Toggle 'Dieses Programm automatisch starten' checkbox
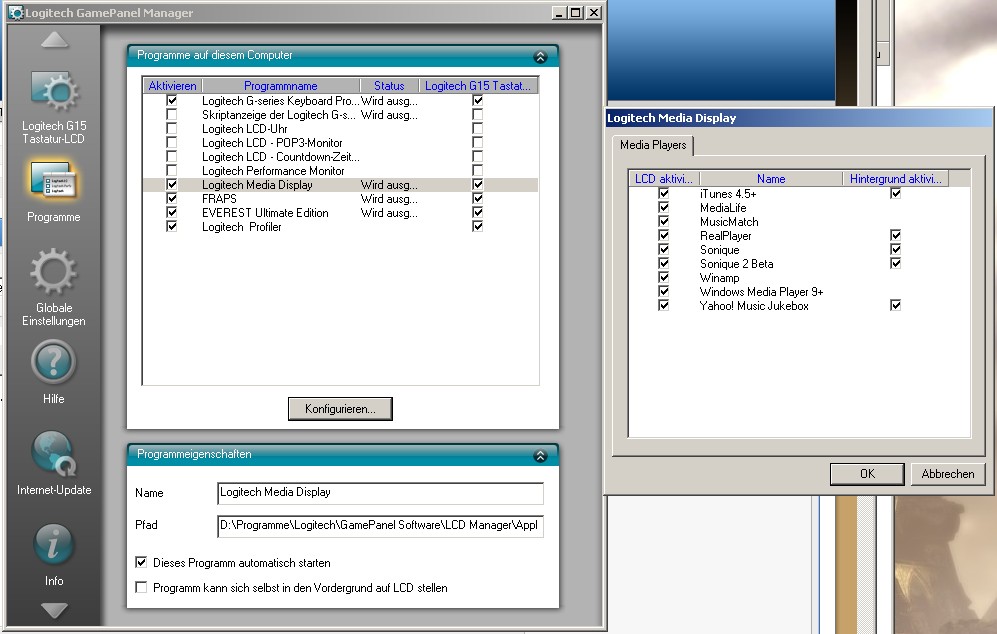Image resolution: width=997 pixels, height=634 pixels. point(141,562)
